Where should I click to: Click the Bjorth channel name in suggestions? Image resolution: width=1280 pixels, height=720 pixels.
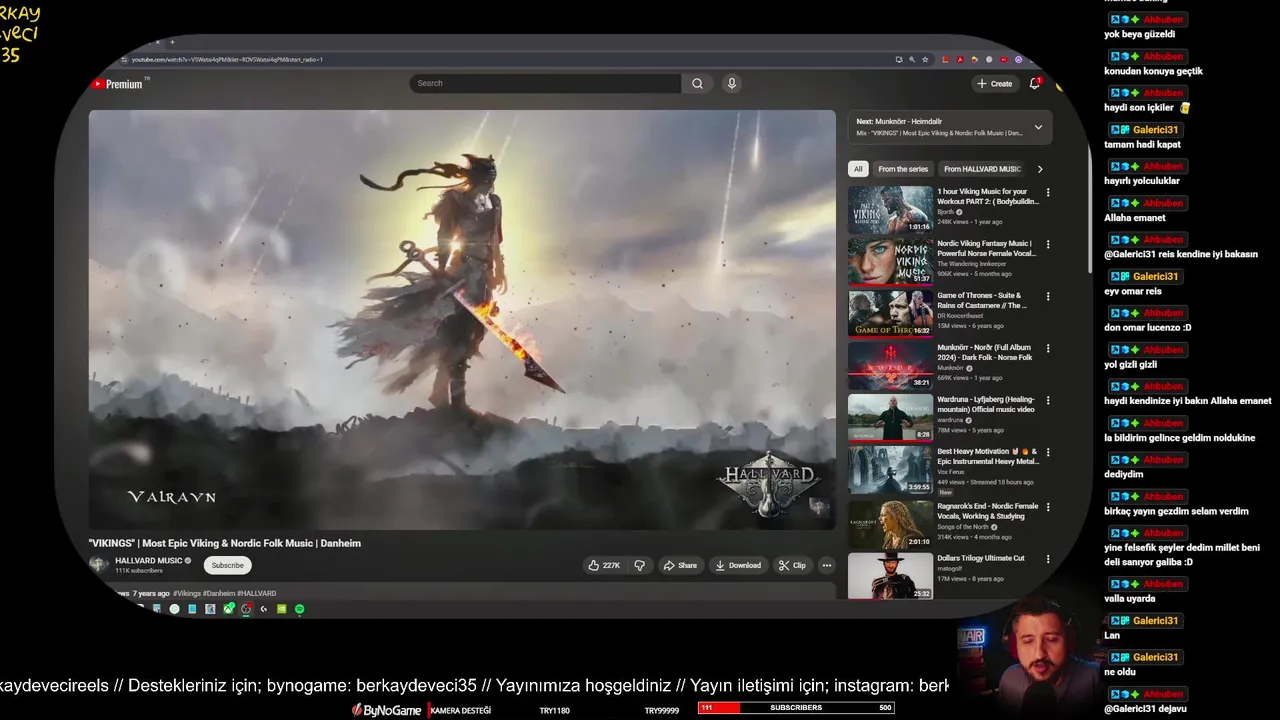[945, 212]
